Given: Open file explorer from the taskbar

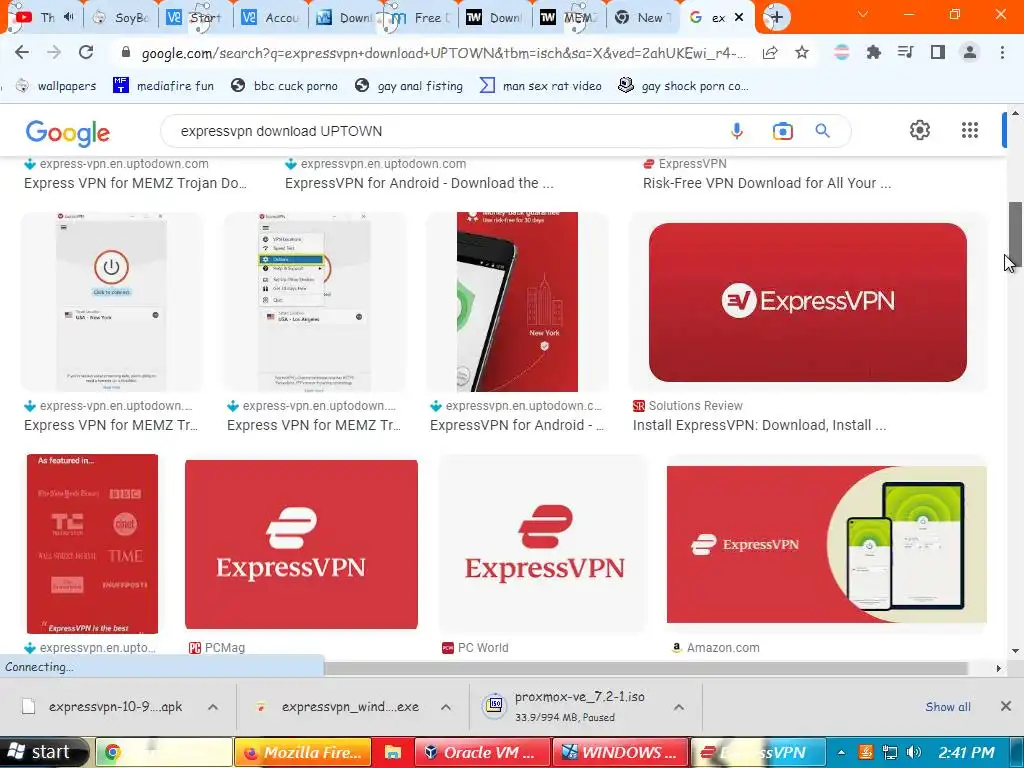Looking at the screenshot, I should (x=392, y=752).
